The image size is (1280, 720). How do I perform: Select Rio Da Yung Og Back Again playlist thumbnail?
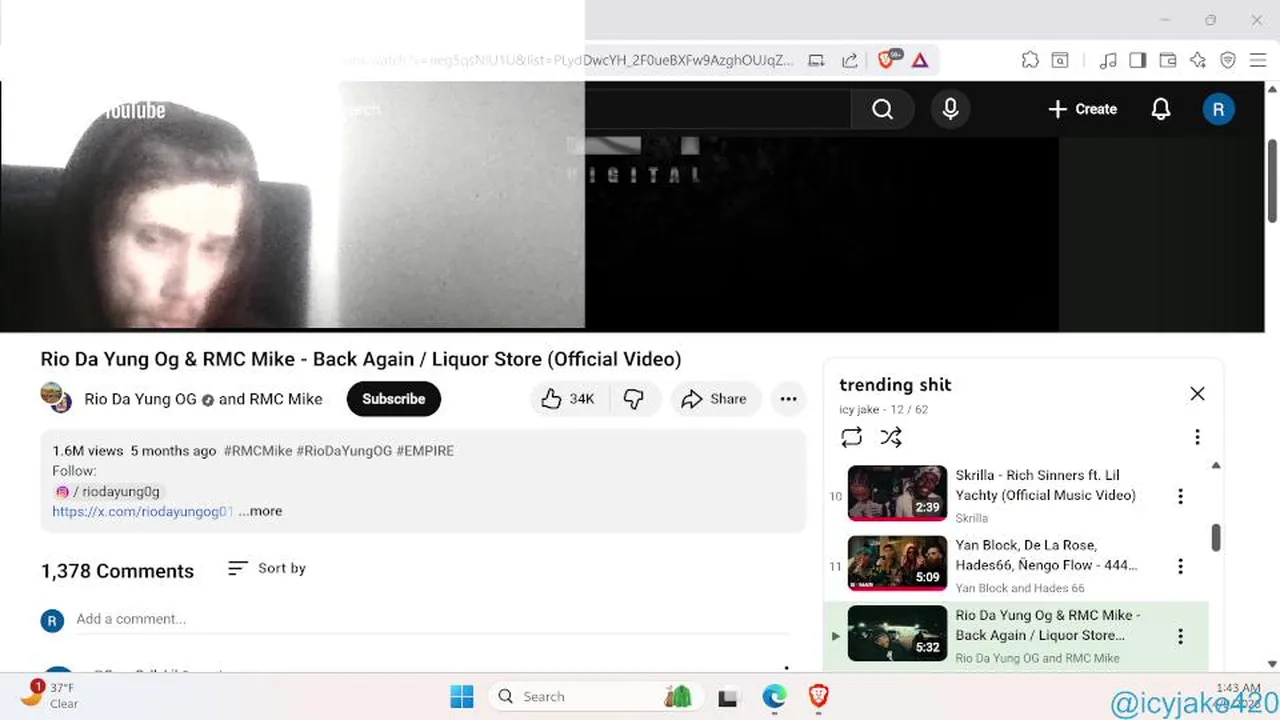tap(897, 633)
